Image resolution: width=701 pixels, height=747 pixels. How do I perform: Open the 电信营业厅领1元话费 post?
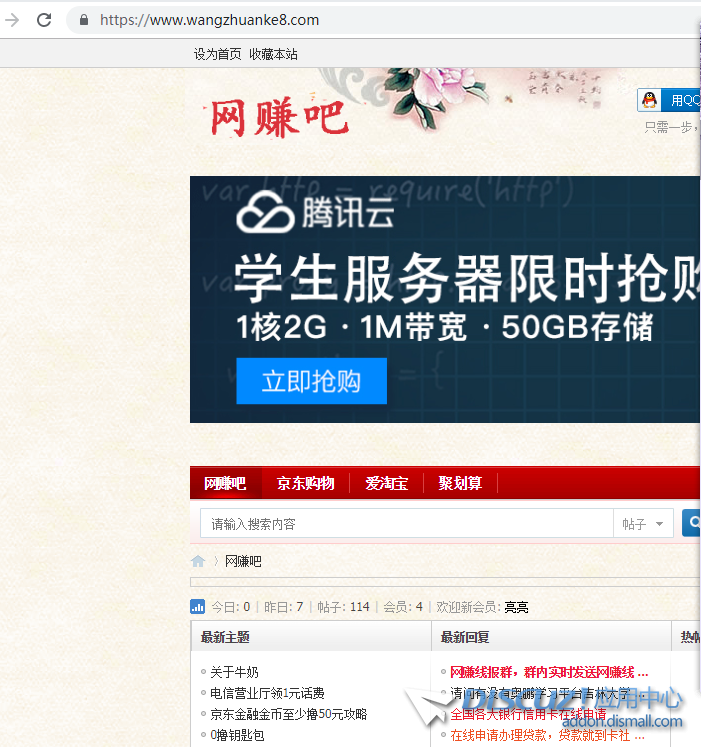[267, 693]
